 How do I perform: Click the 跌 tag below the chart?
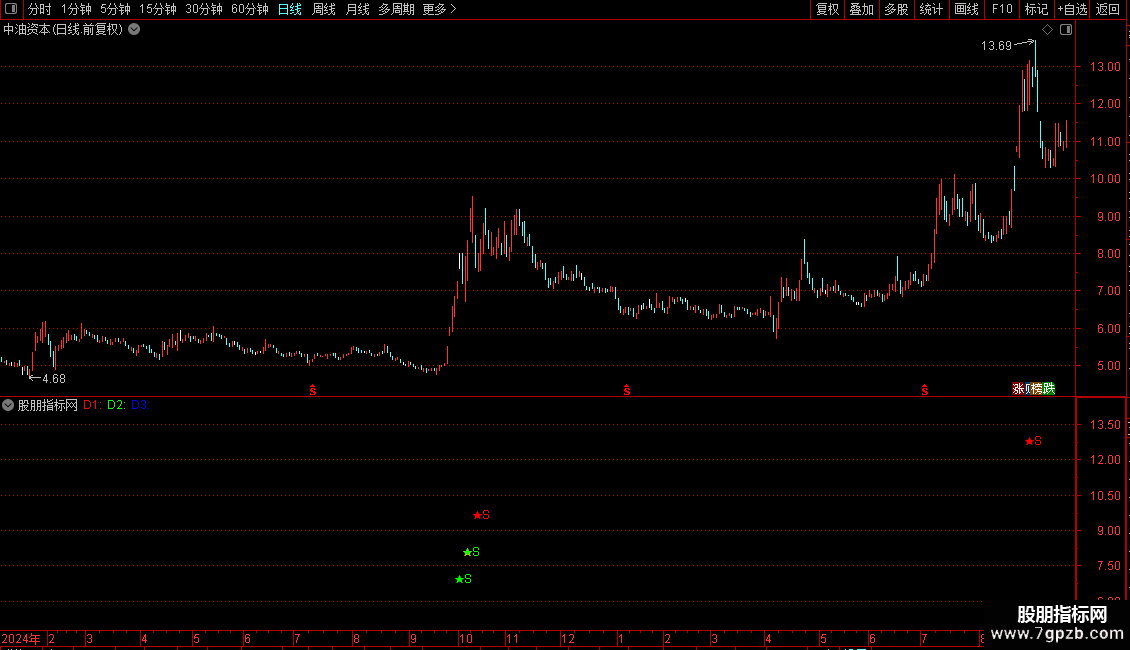[1049, 389]
